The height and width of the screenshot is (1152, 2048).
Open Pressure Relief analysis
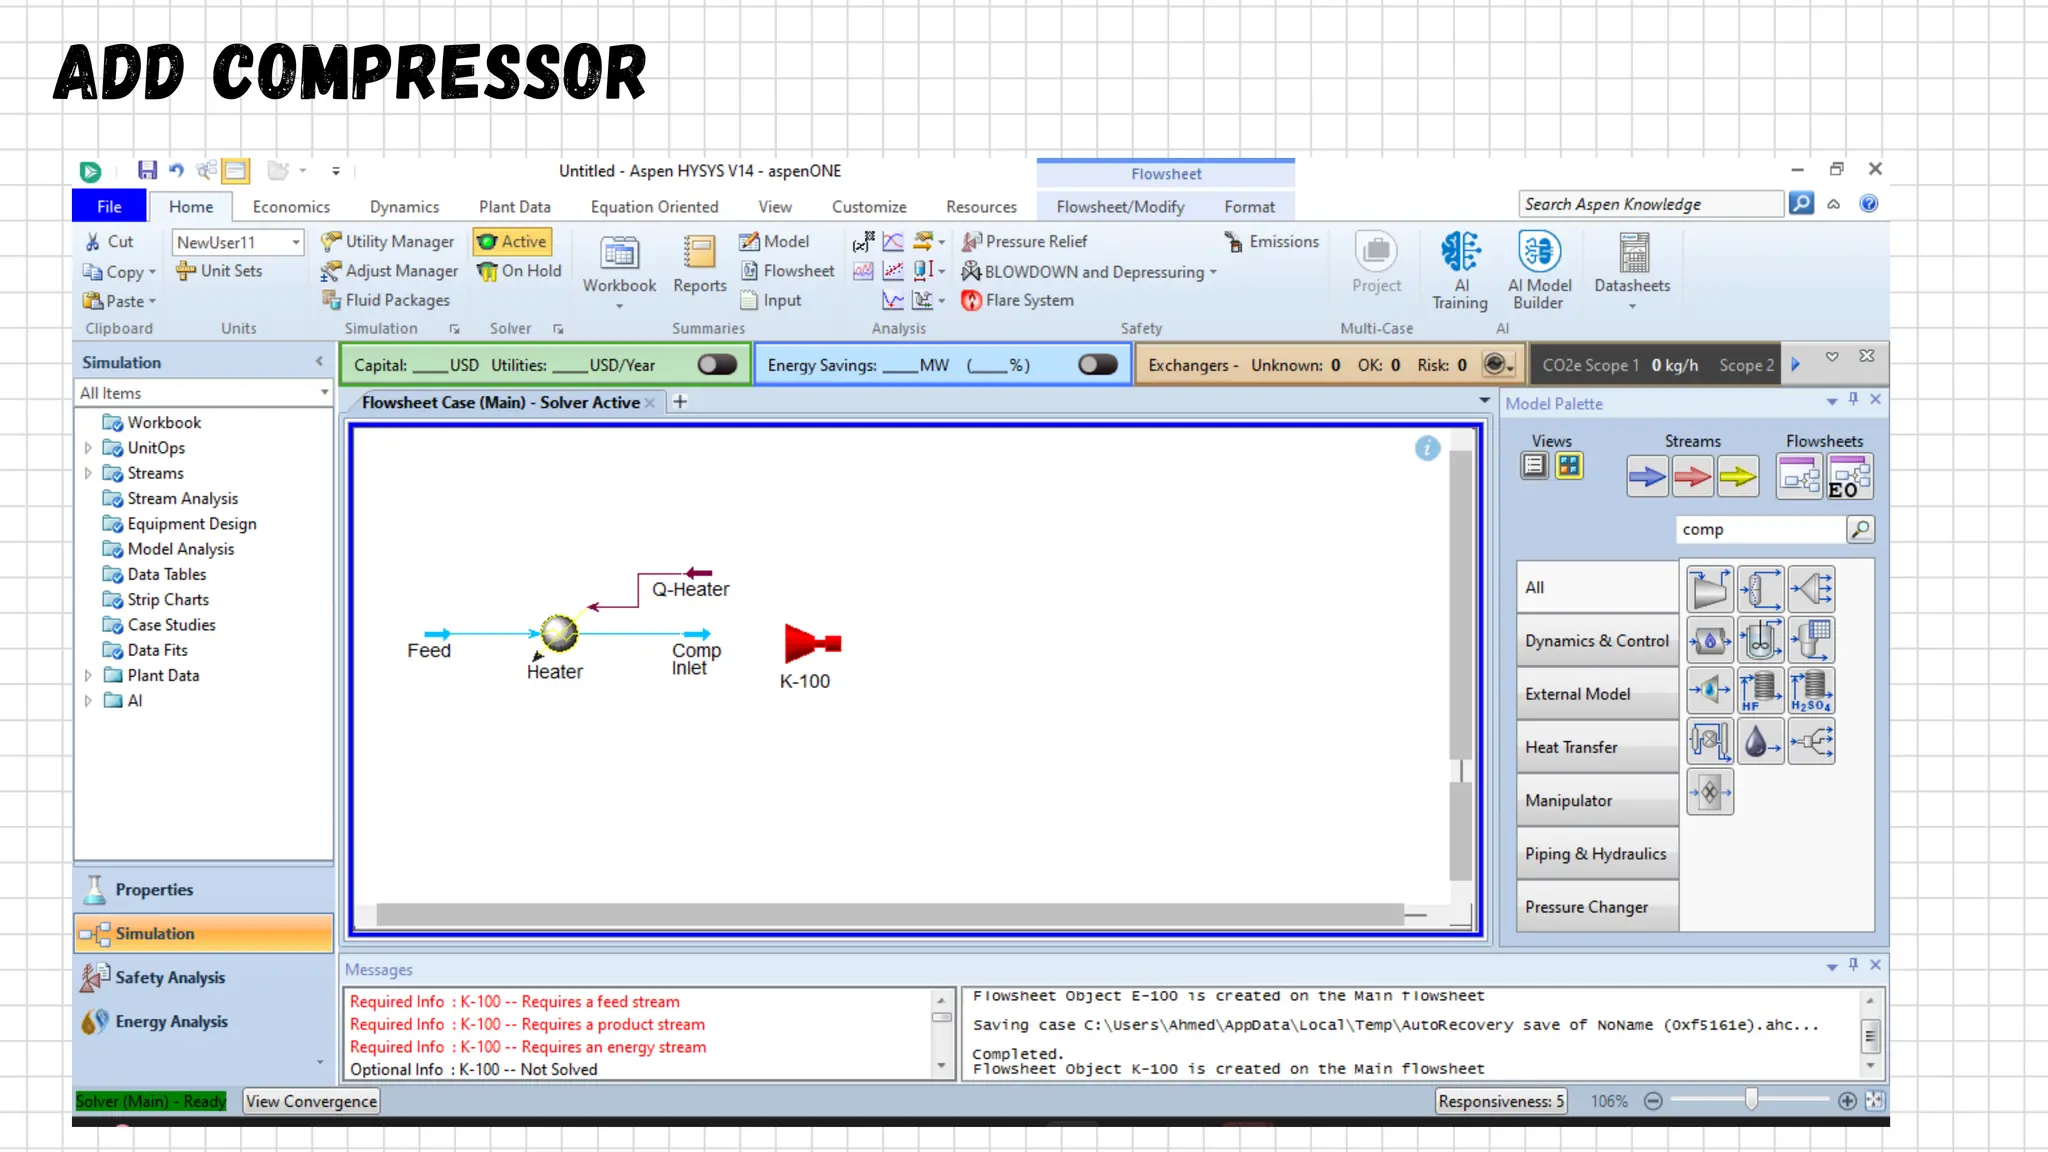click(1024, 241)
